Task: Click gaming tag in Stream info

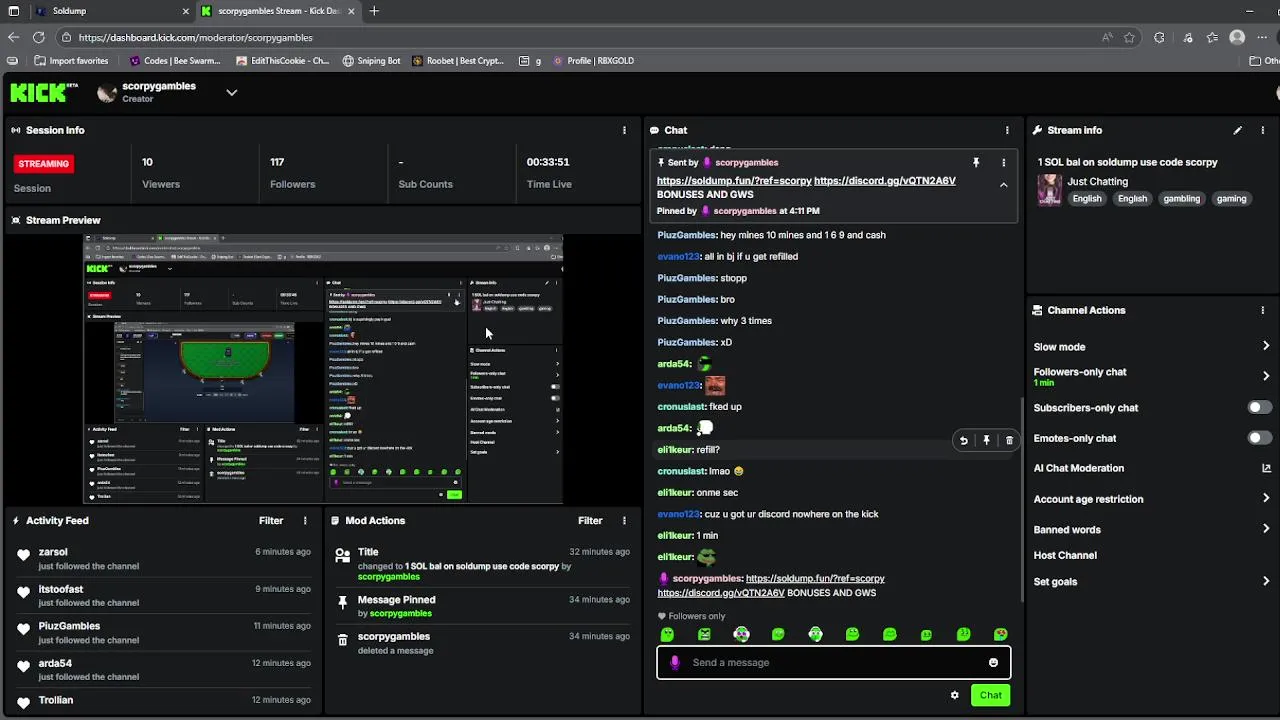Action: click(x=1231, y=199)
